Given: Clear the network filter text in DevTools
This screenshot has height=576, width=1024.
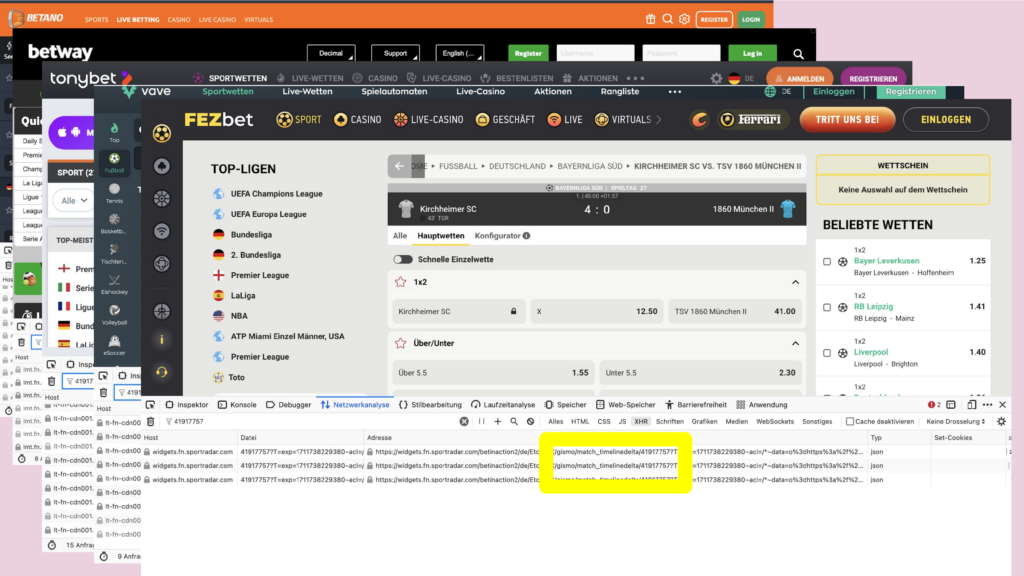Looking at the screenshot, I should (x=464, y=422).
